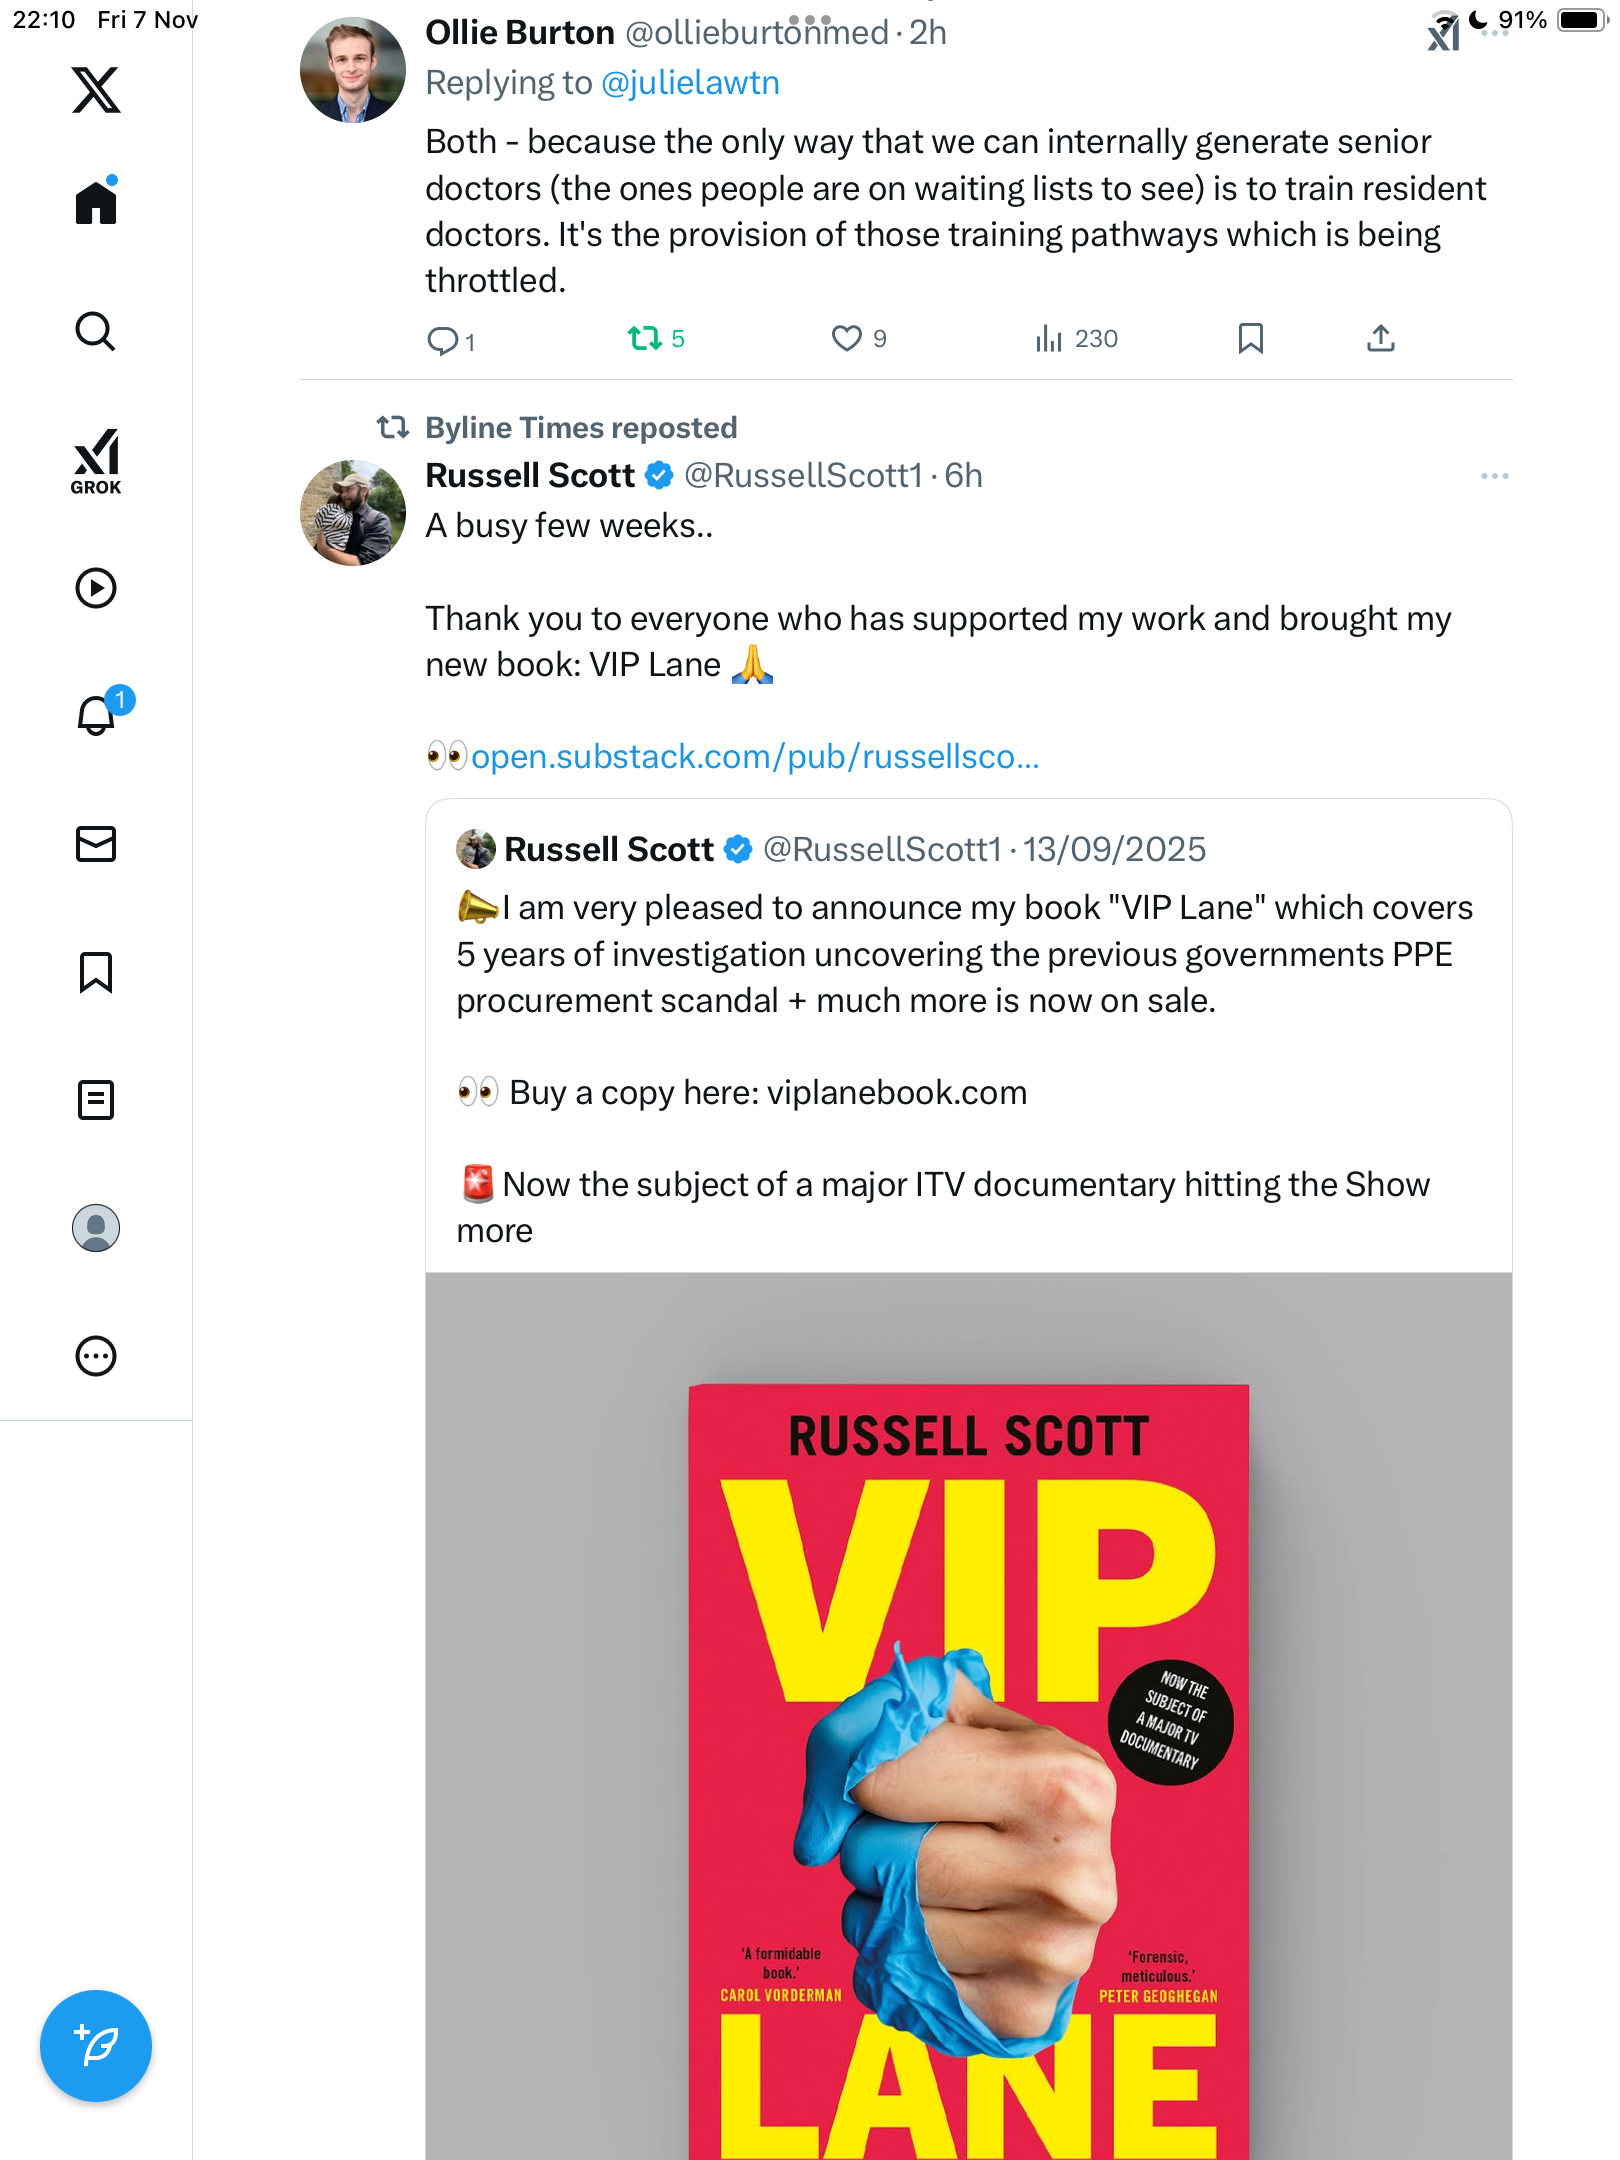The height and width of the screenshot is (2160, 1620).
Task: Open more options on Russell Scott's post
Action: tap(1494, 476)
